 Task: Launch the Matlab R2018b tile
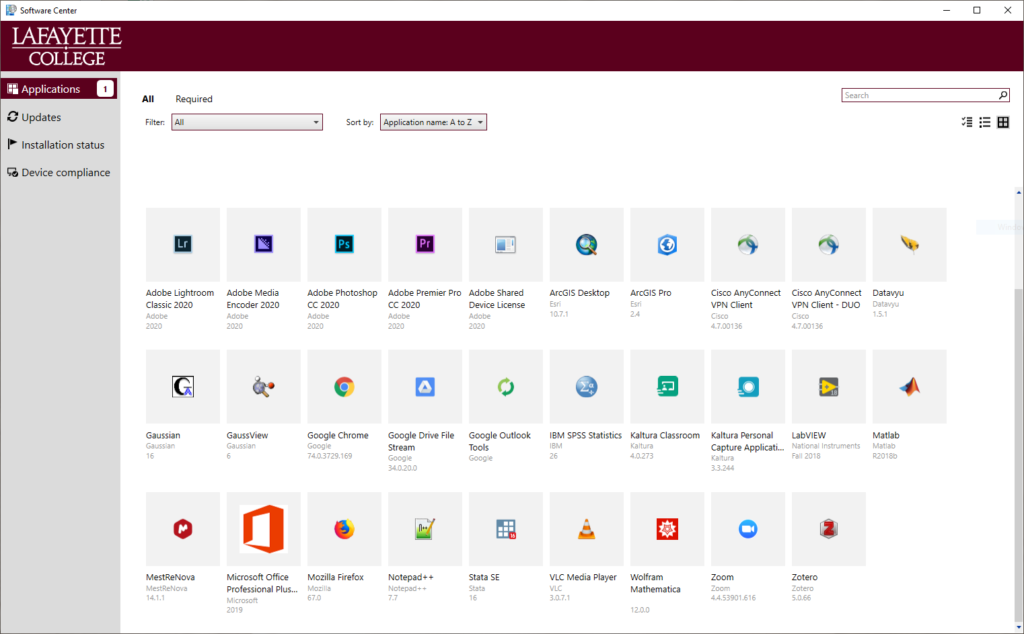point(908,386)
